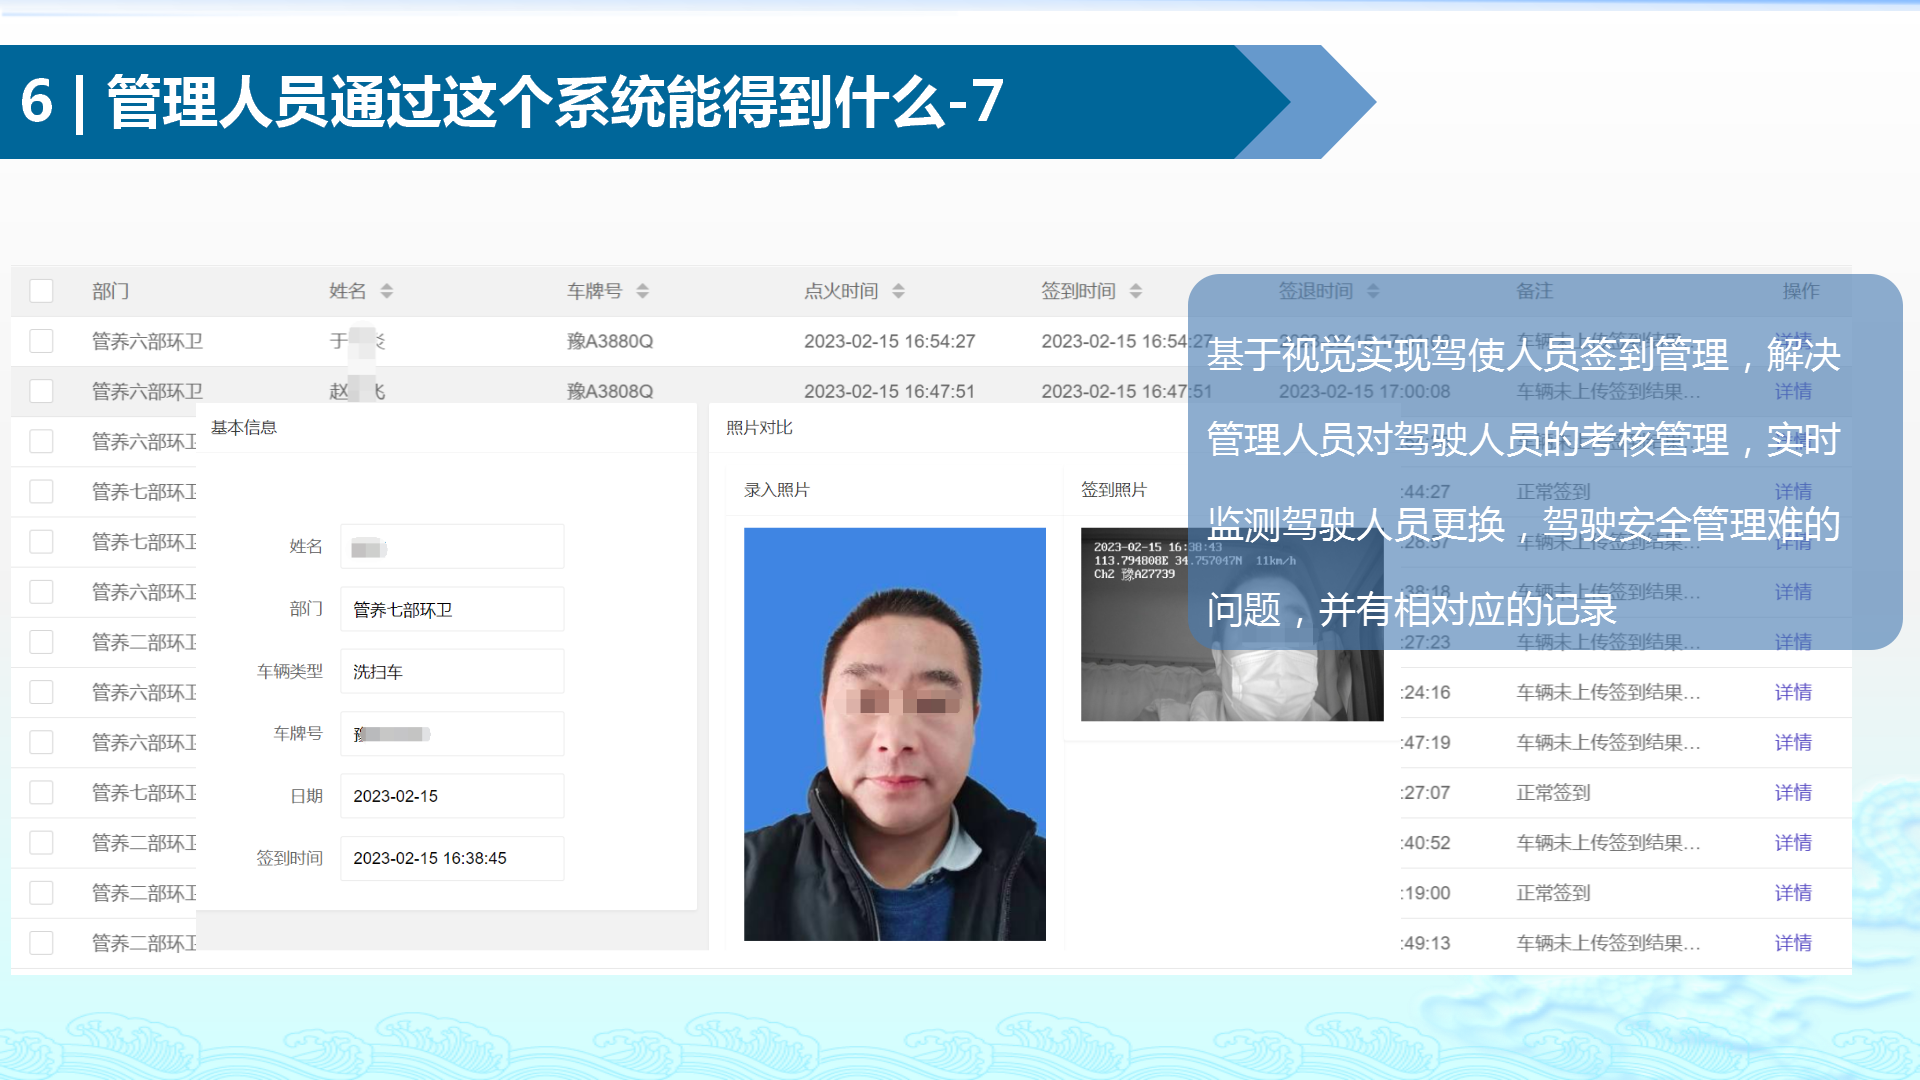Open the 录入照片 portrait photo
Image resolution: width=1920 pixels, height=1080 pixels.
(895, 734)
